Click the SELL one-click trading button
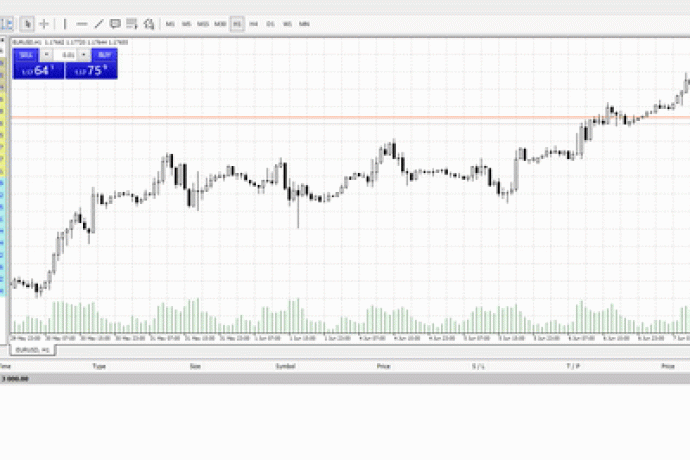Screen dimensions: 690x460 [26, 55]
